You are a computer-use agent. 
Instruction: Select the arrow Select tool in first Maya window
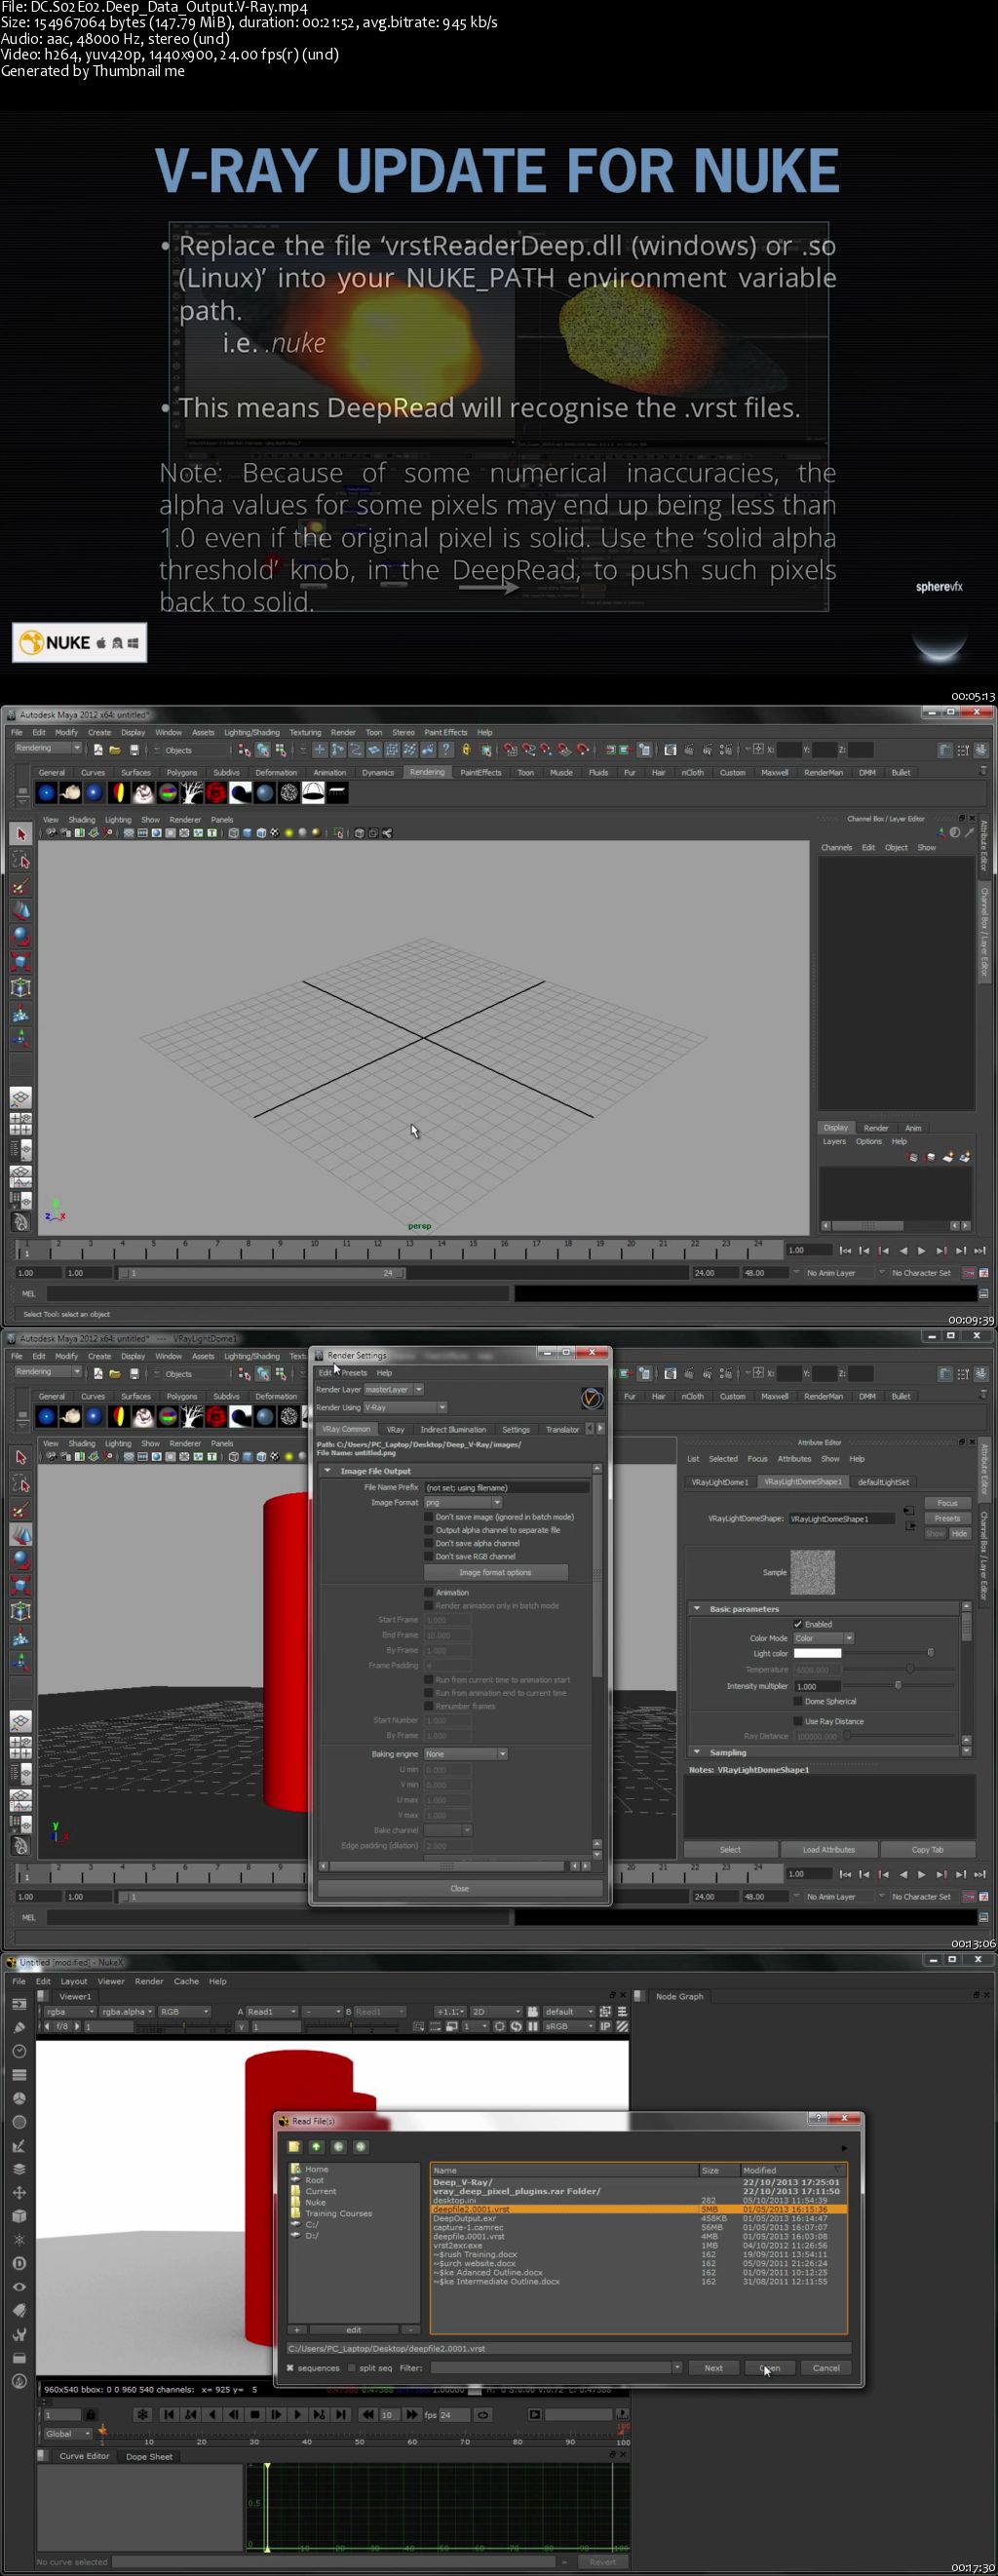[x=21, y=833]
